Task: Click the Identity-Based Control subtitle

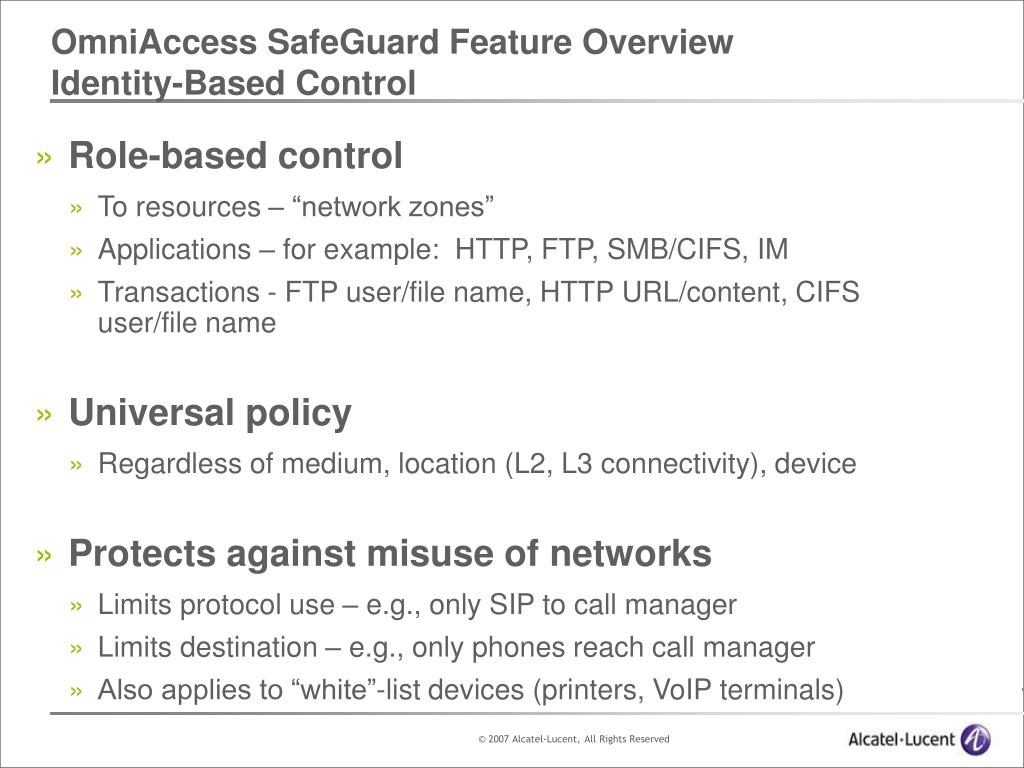Action: 233,84
